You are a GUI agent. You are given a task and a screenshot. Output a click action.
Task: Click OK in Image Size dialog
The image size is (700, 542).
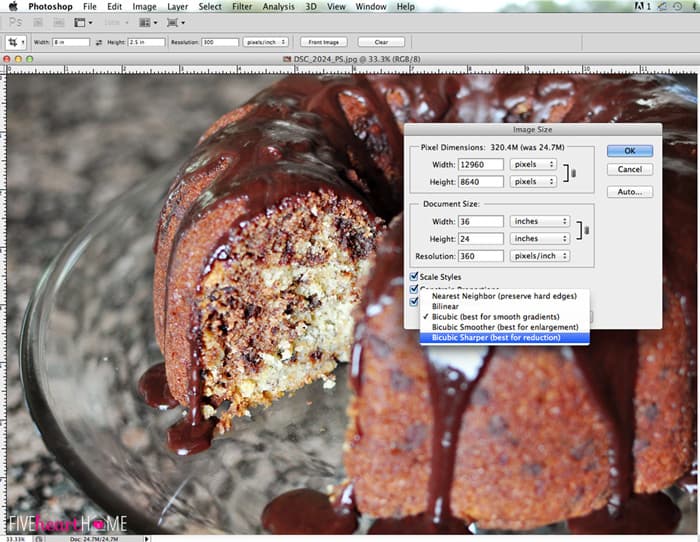pos(630,151)
